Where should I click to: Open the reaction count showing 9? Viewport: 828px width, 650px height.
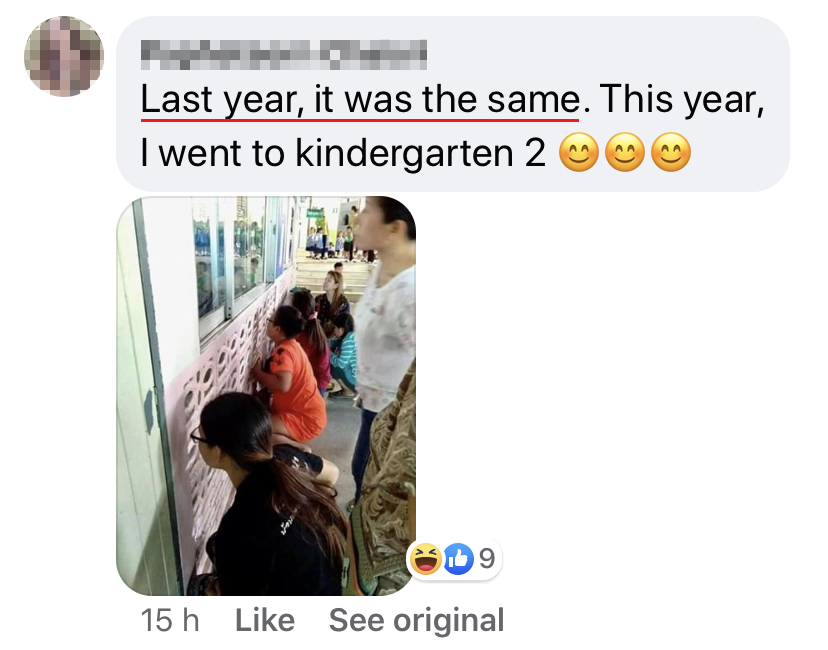pyautogui.click(x=487, y=559)
